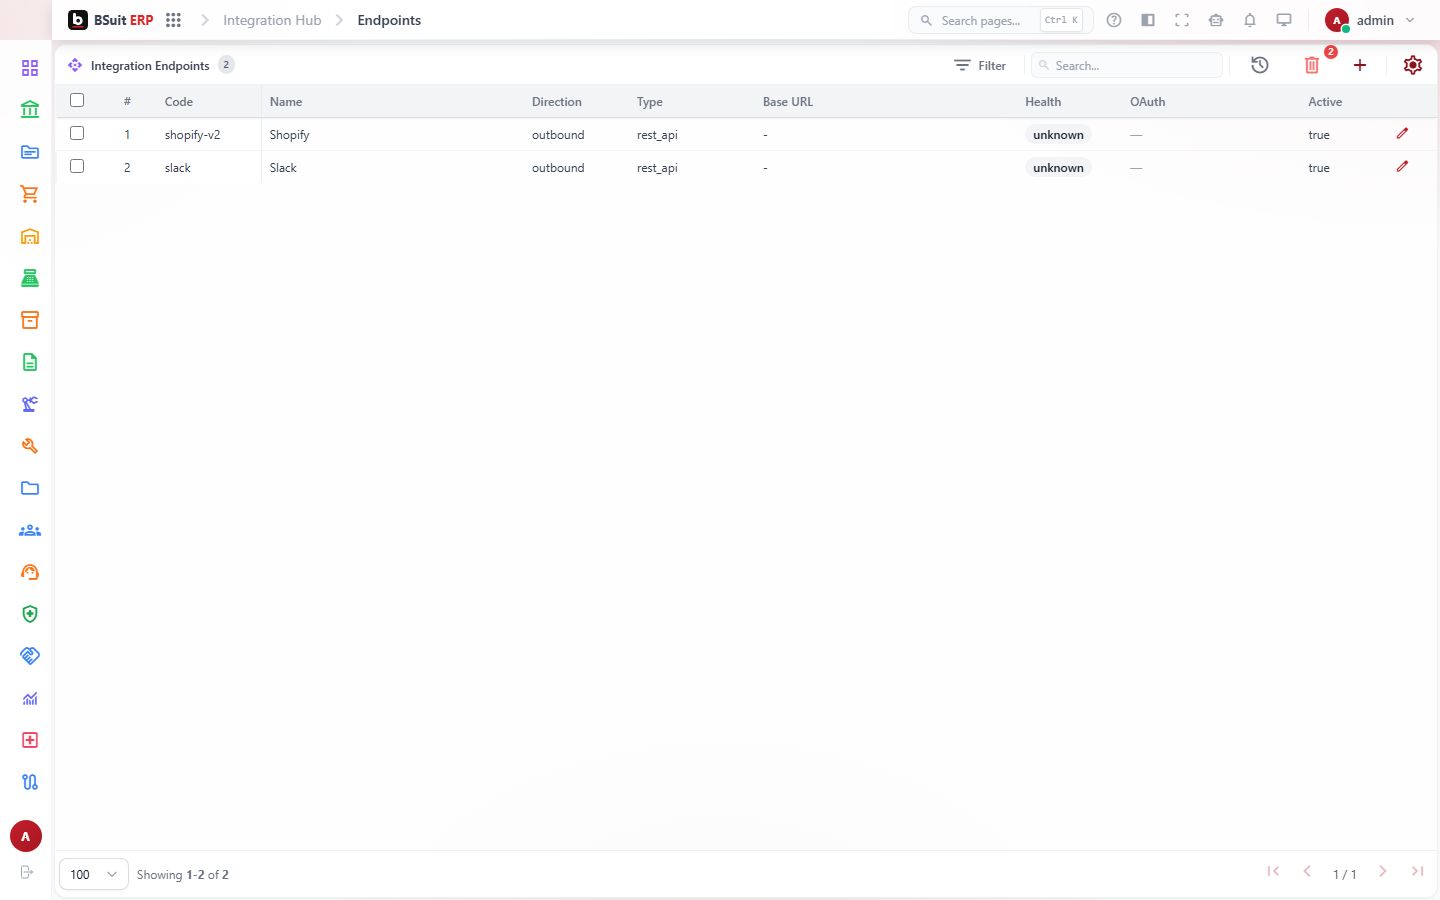Open the analytics chart module in sidebar
1440x900 pixels.
[x=30, y=698]
